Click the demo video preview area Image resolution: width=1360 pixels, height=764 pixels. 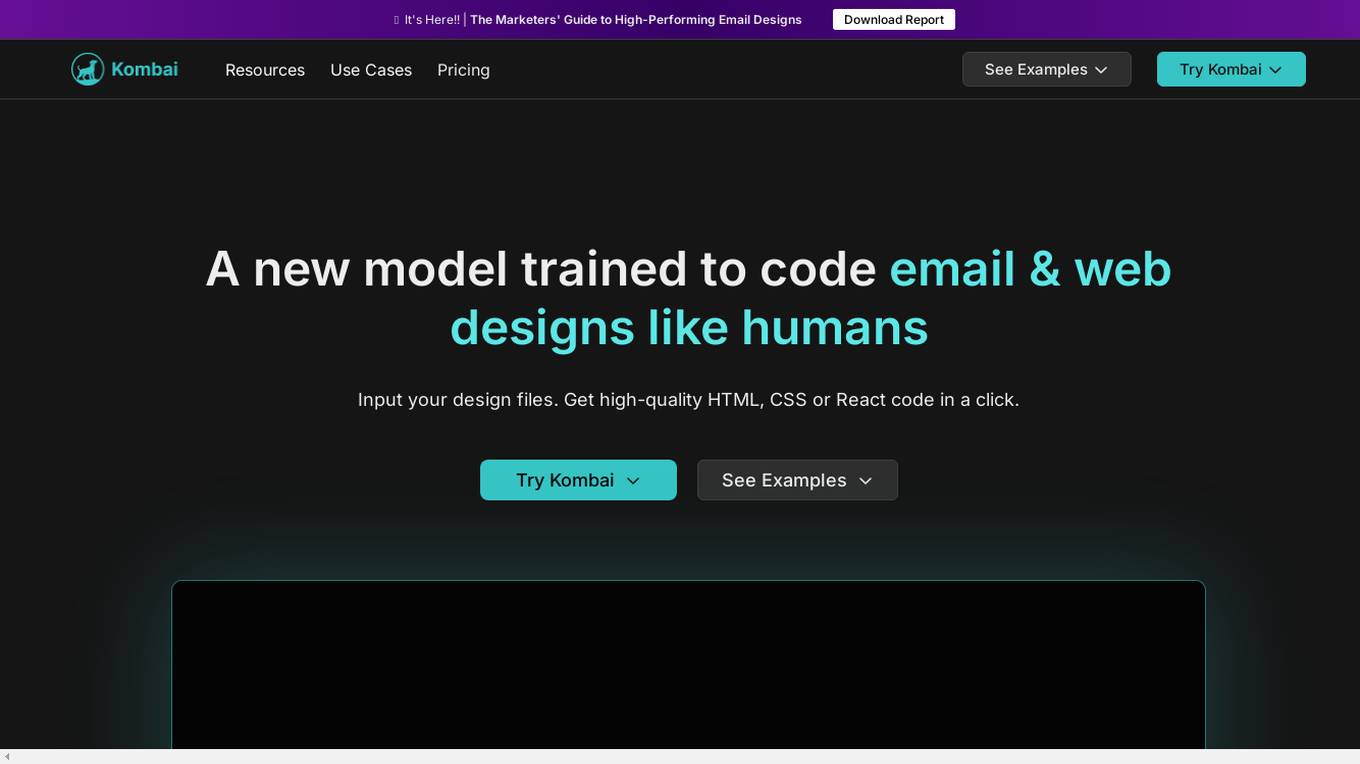(x=688, y=665)
